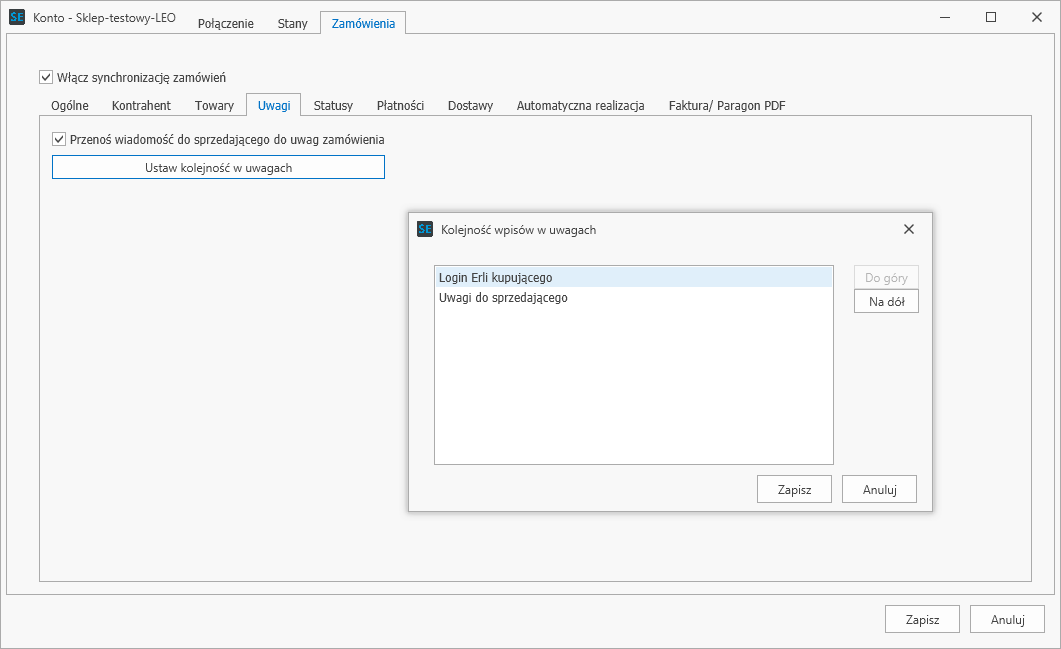Open the Ogólne sub-tab
Viewport: 1061px width, 649px height.
click(70, 106)
